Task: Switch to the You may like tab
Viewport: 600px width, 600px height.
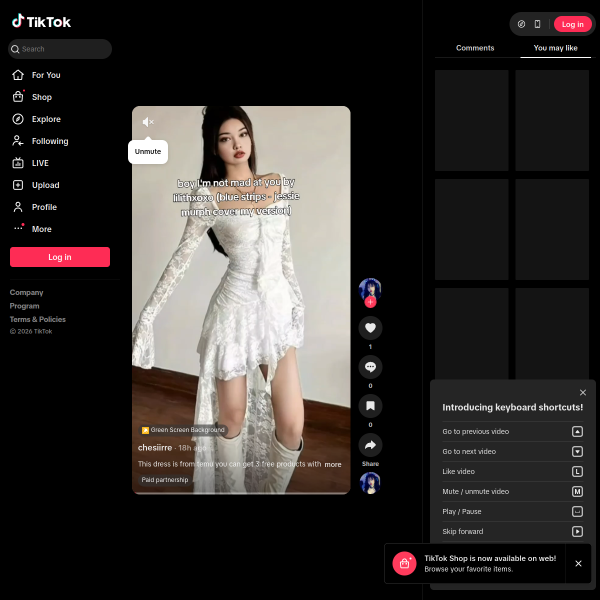Action: coord(555,48)
